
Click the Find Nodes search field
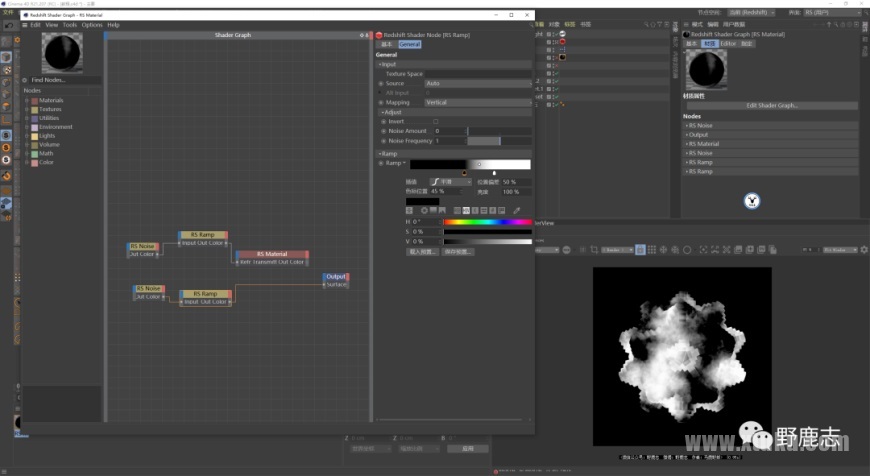65,80
